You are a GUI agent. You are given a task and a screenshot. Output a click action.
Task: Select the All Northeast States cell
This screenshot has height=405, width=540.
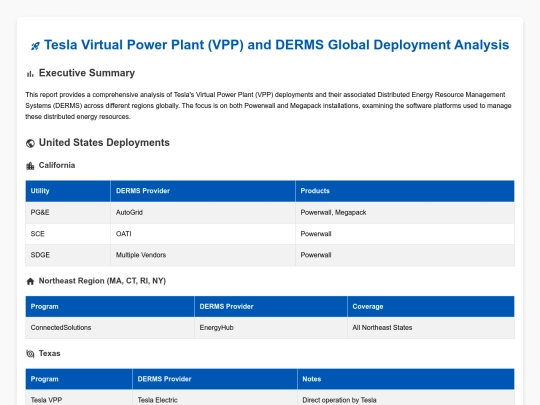431,328
